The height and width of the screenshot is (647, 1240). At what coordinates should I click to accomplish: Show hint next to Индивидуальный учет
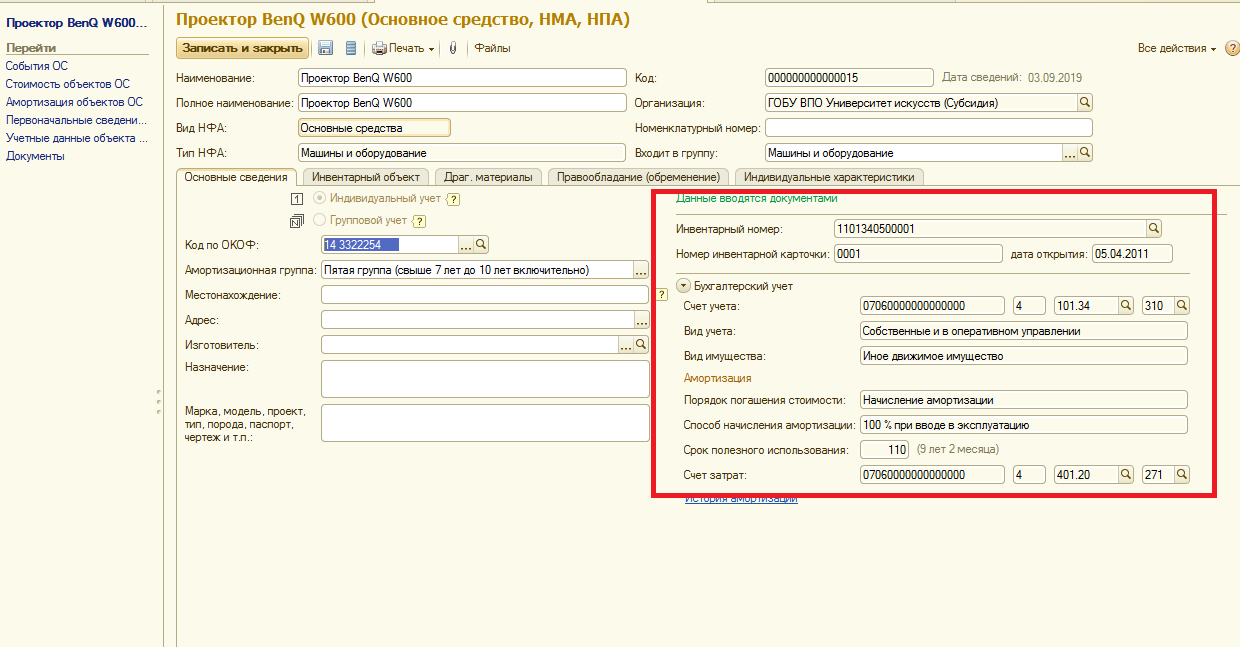(452, 199)
